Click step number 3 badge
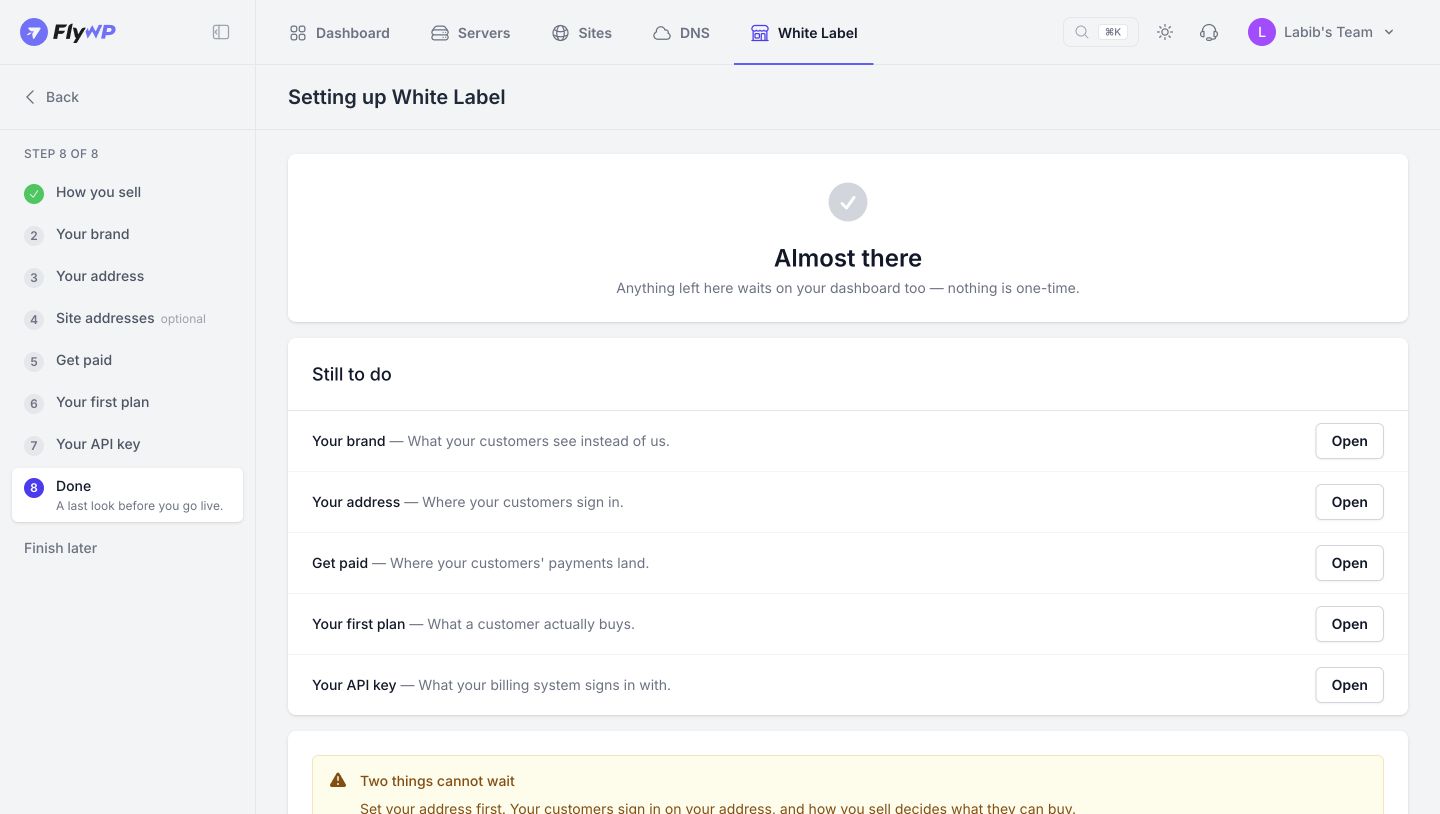Screen dimensions: 1440x814 (x=34, y=278)
